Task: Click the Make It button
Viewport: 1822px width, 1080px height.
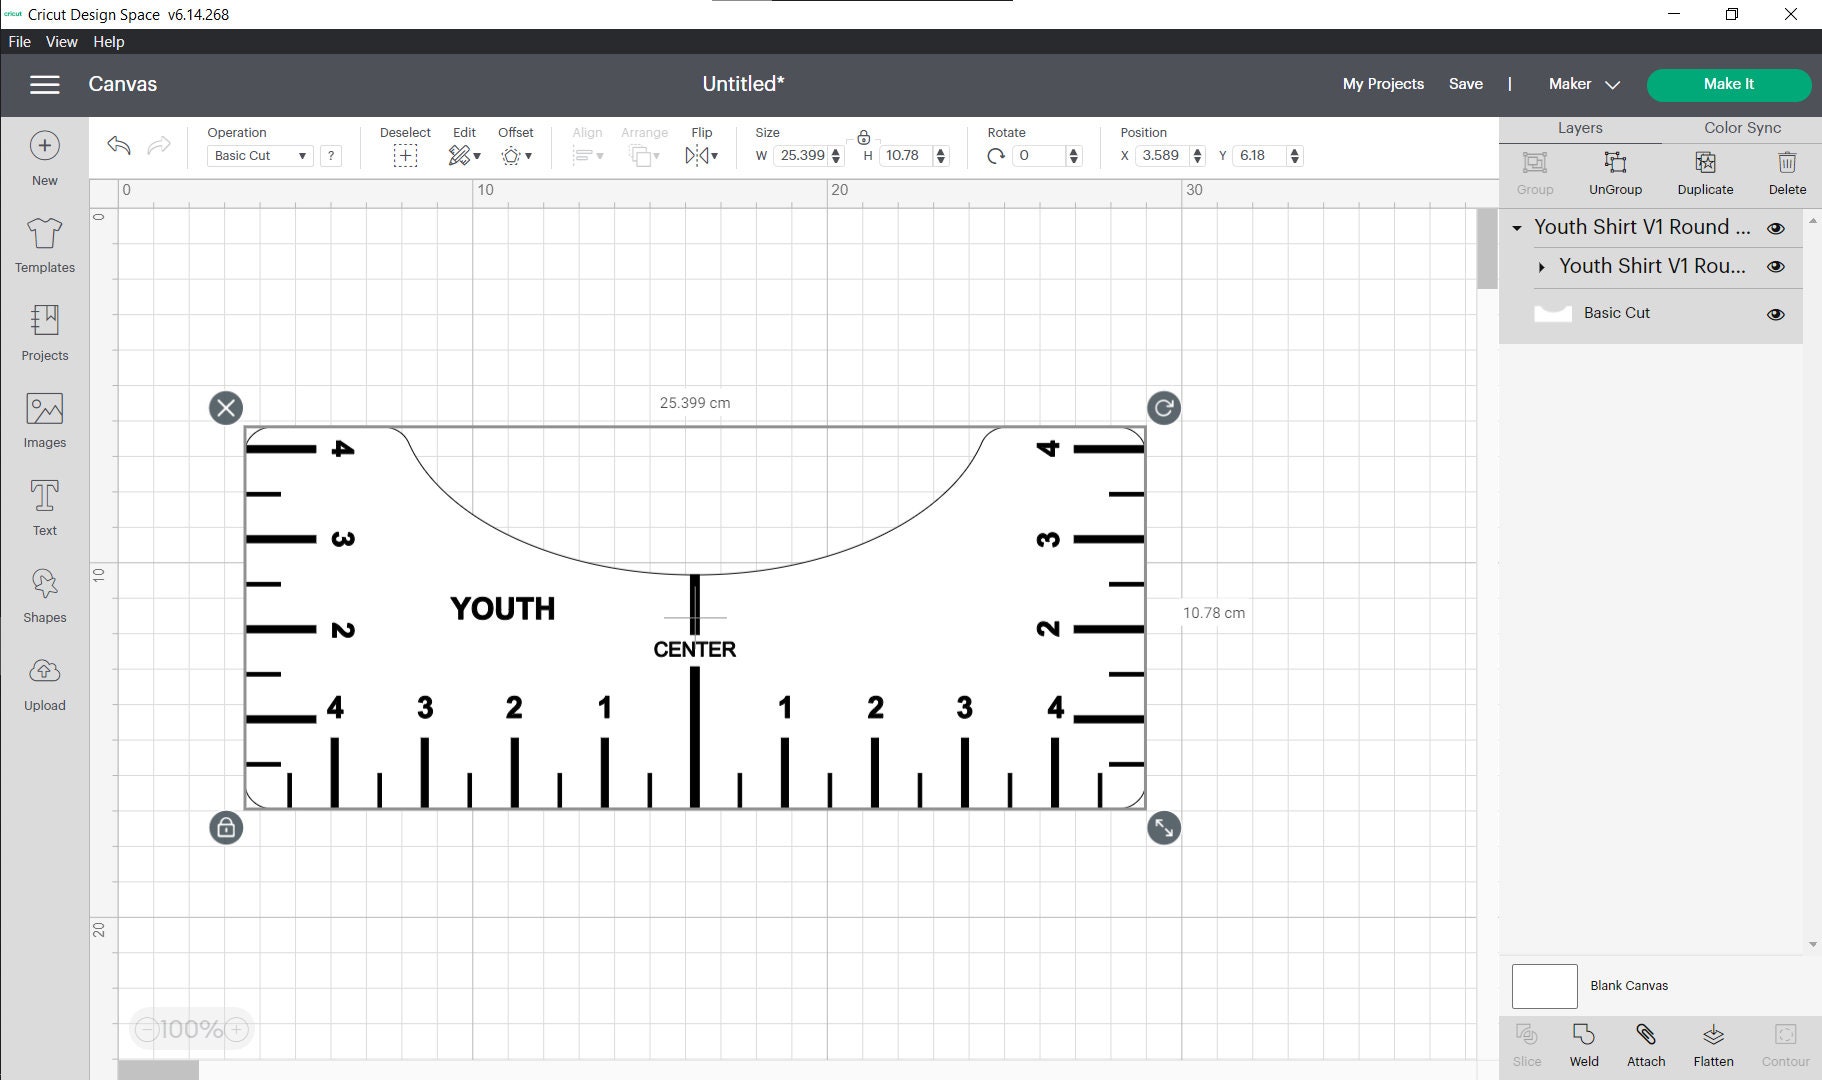Action: [x=1729, y=84]
